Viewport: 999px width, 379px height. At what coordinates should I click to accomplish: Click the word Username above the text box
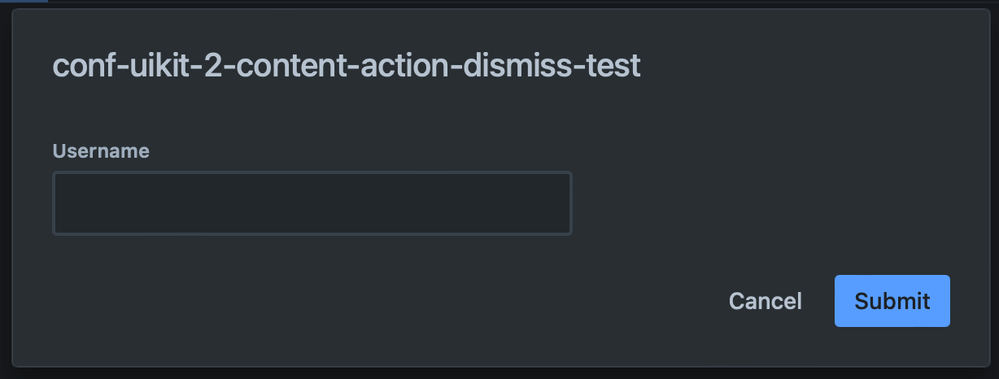pos(101,151)
